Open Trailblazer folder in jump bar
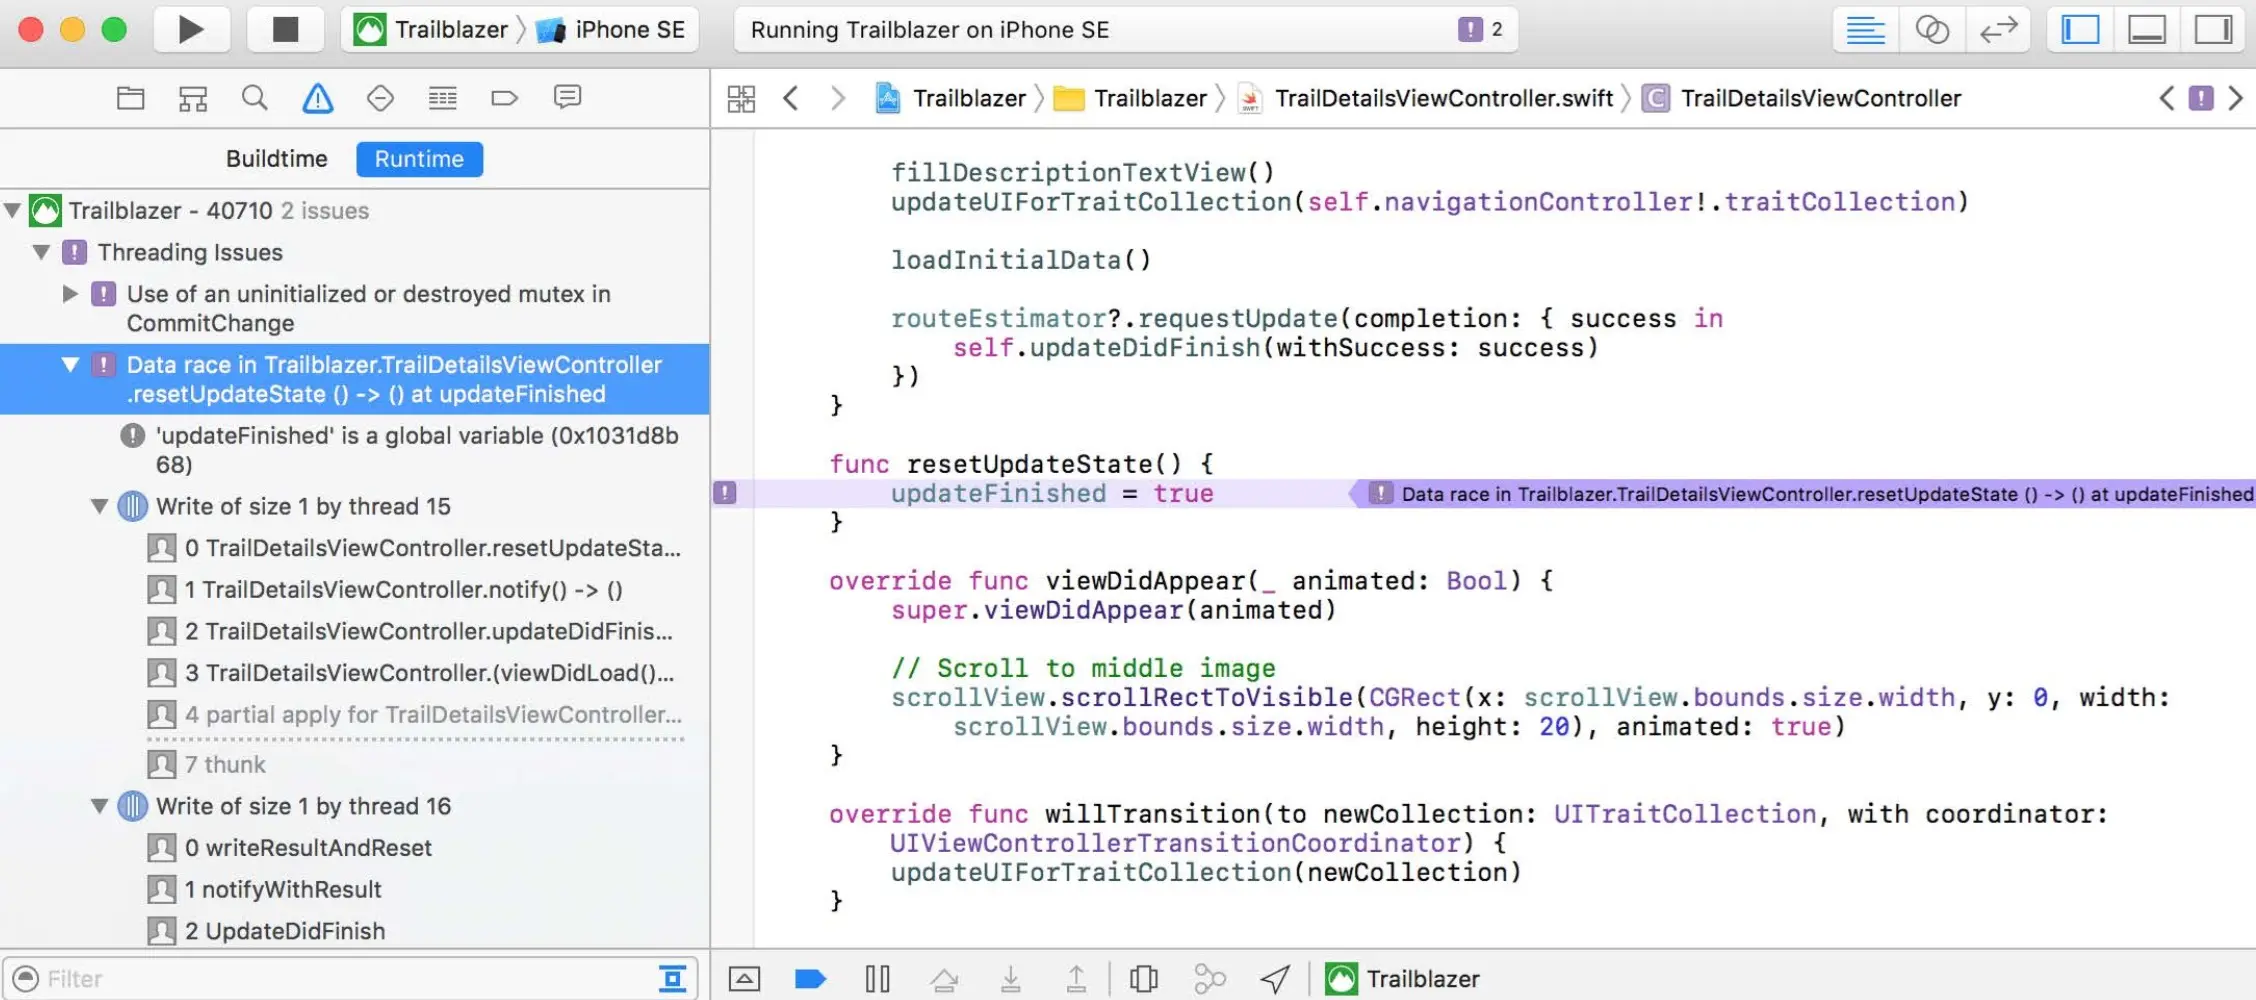This screenshot has width=2256, height=1000. click(1130, 98)
